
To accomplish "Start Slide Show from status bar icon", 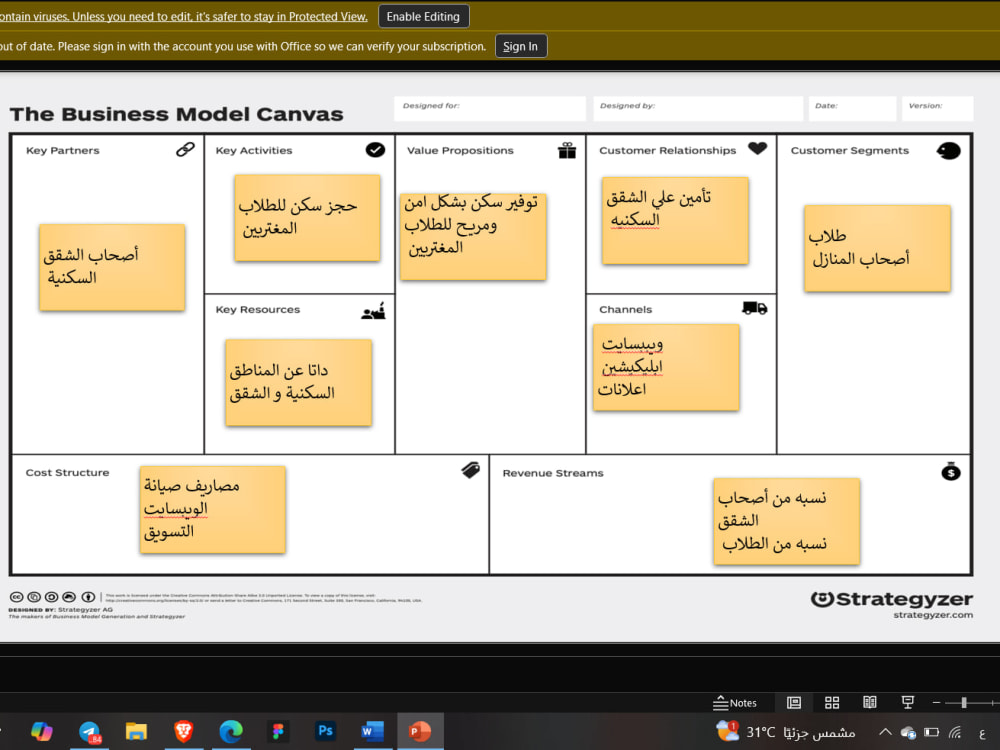I will pos(908,703).
